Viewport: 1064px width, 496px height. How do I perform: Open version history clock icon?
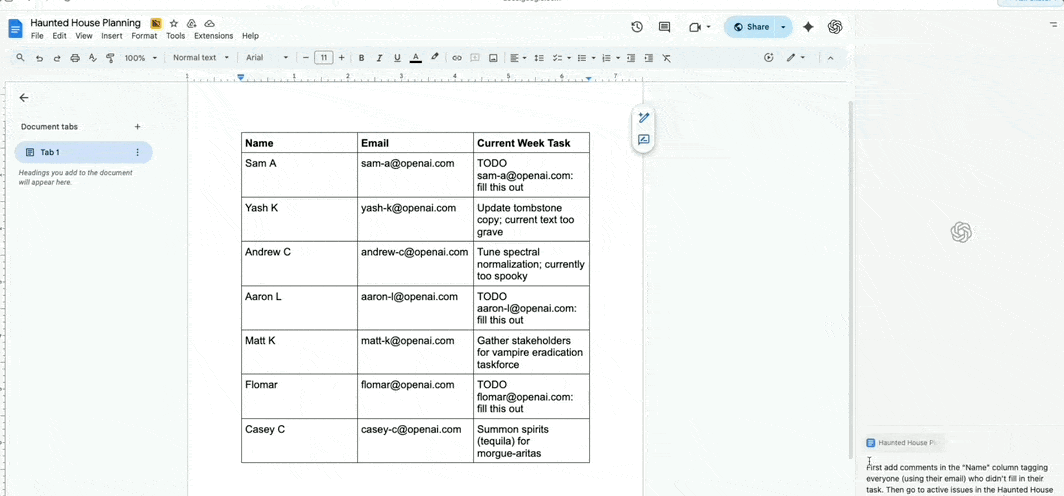(x=636, y=27)
